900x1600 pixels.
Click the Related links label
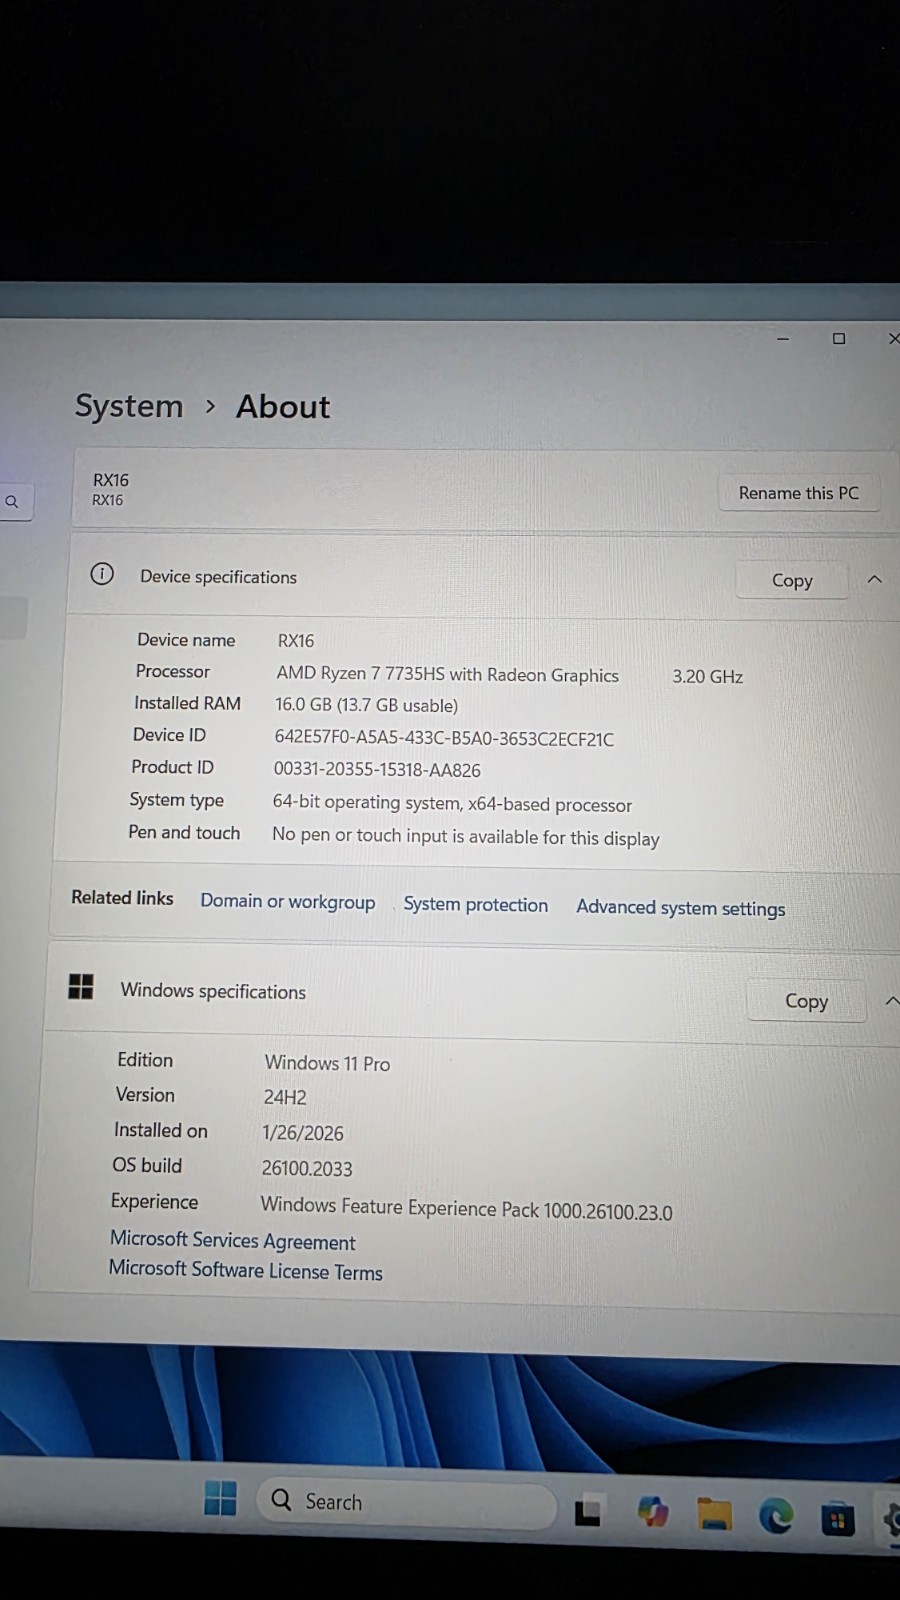122,898
